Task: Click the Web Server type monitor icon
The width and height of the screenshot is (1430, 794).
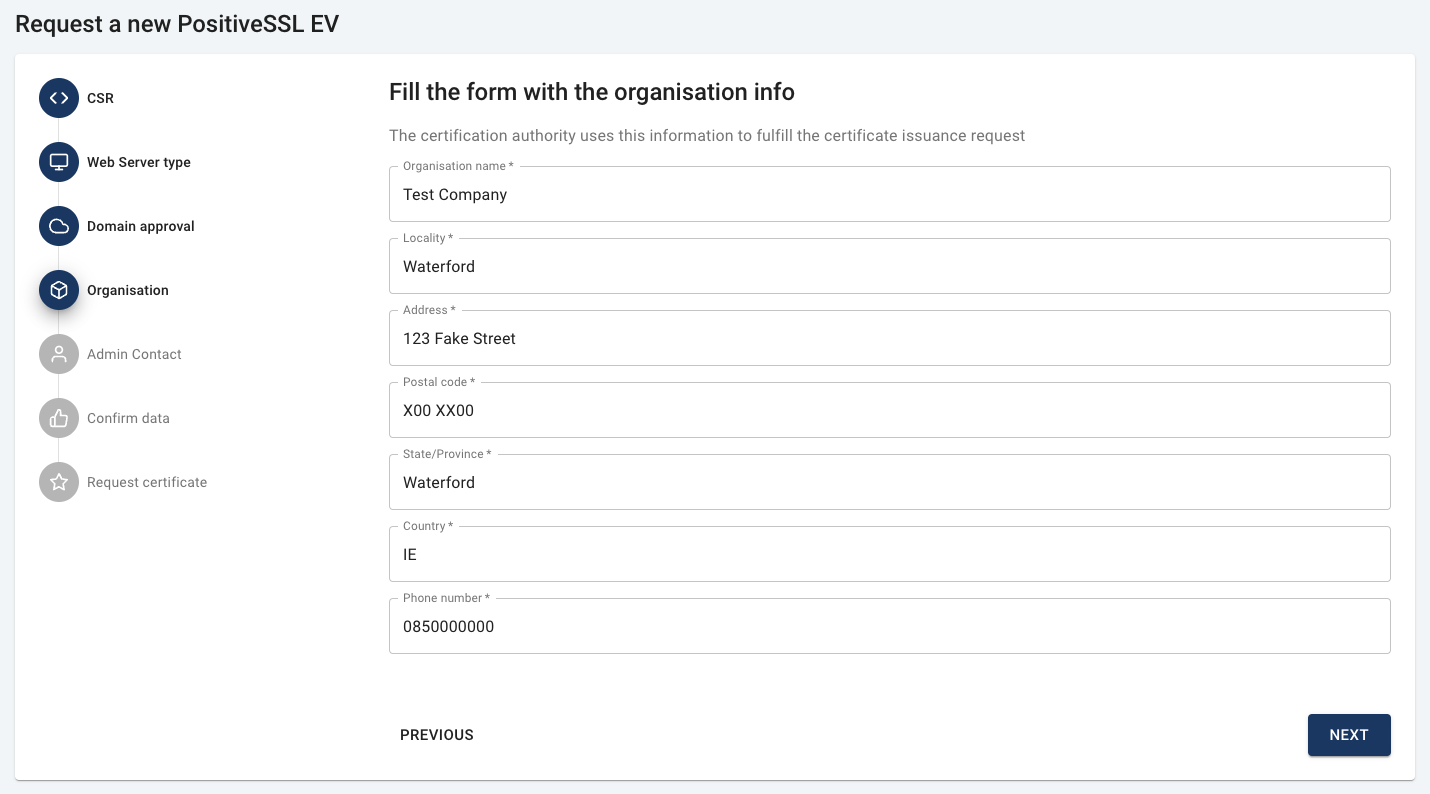Action: click(59, 162)
